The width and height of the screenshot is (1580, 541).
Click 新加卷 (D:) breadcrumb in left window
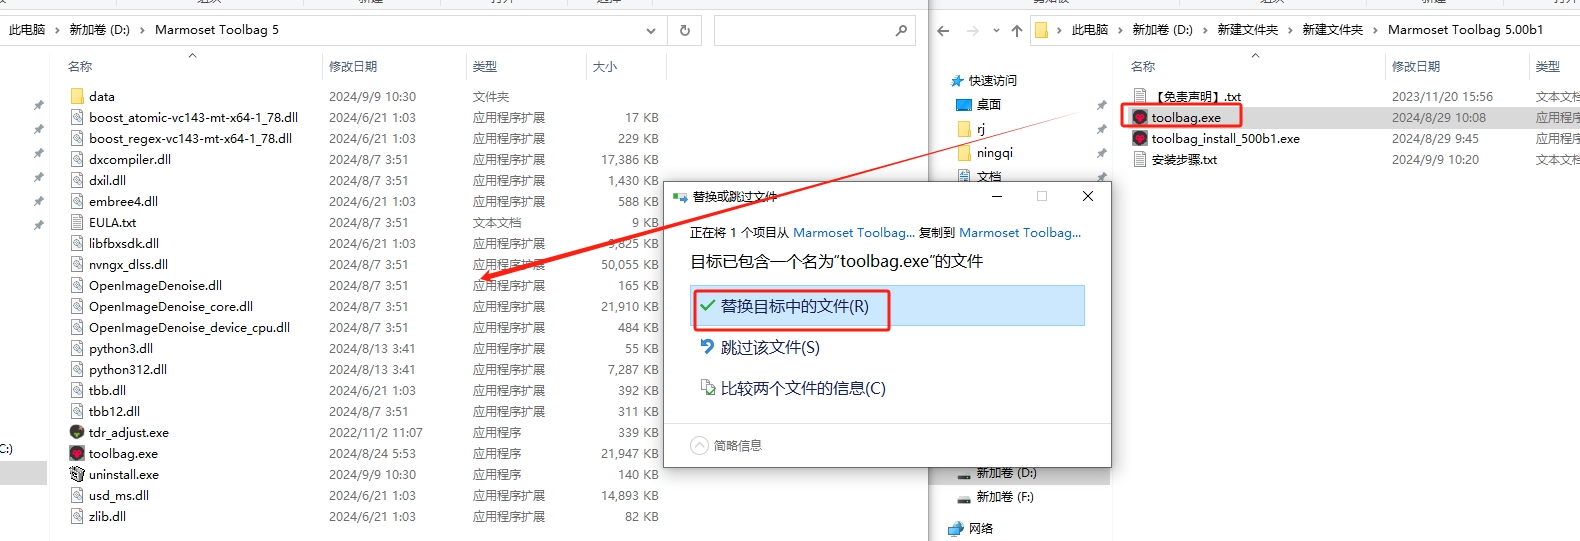click(99, 30)
